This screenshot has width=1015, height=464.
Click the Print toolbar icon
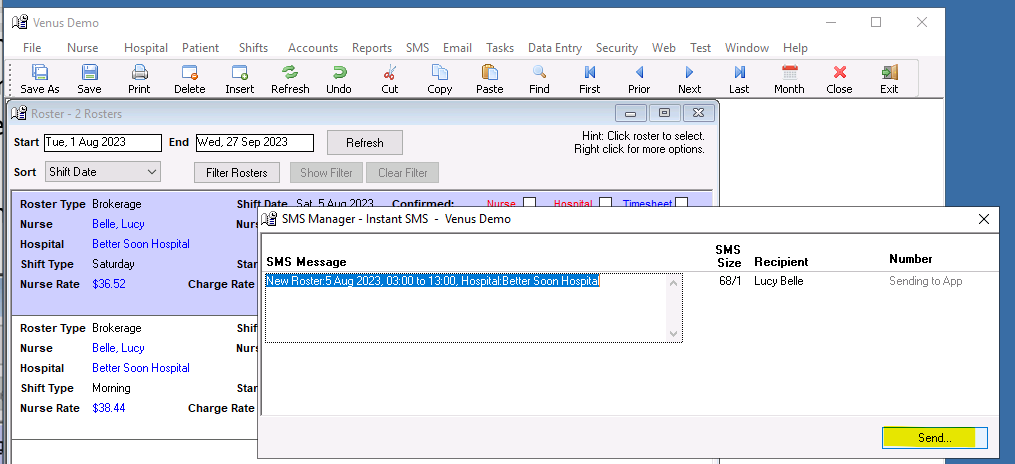(x=139, y=72)
